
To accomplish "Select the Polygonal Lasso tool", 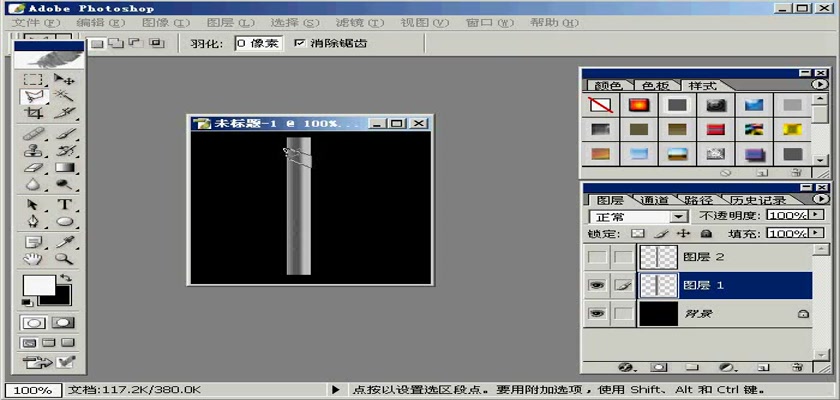I will 33,96.
